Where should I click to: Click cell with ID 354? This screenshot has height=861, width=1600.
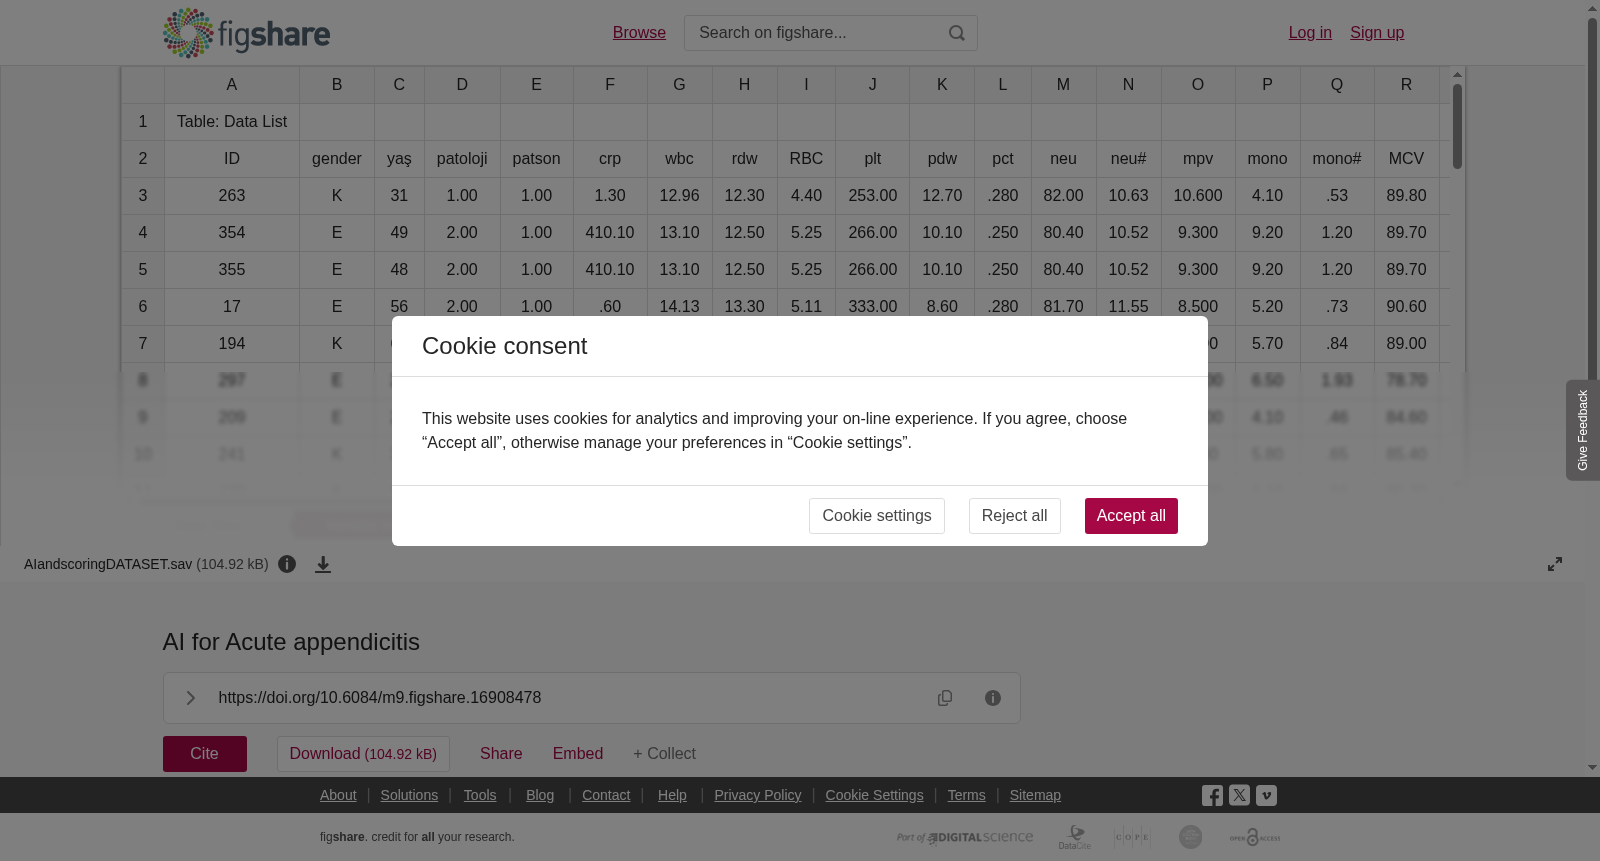[232, 233]
